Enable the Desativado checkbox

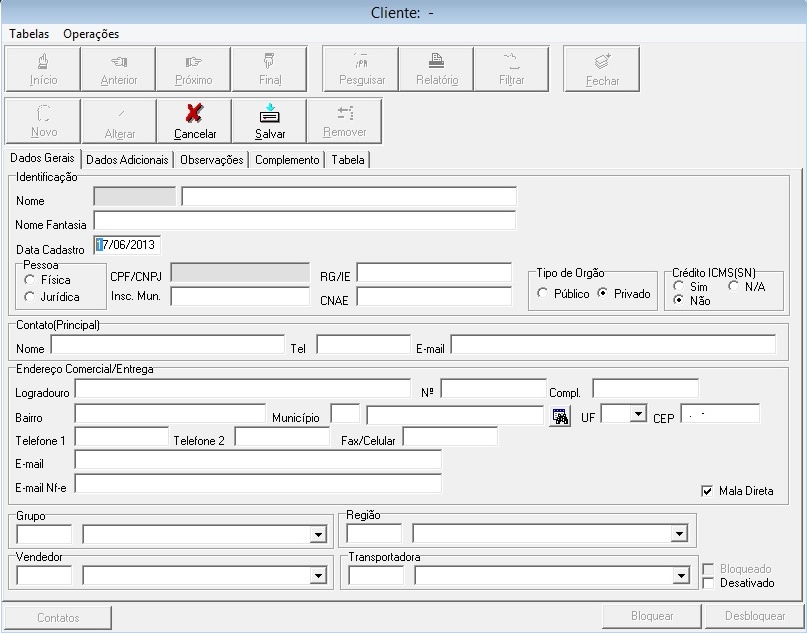point(708,583)
